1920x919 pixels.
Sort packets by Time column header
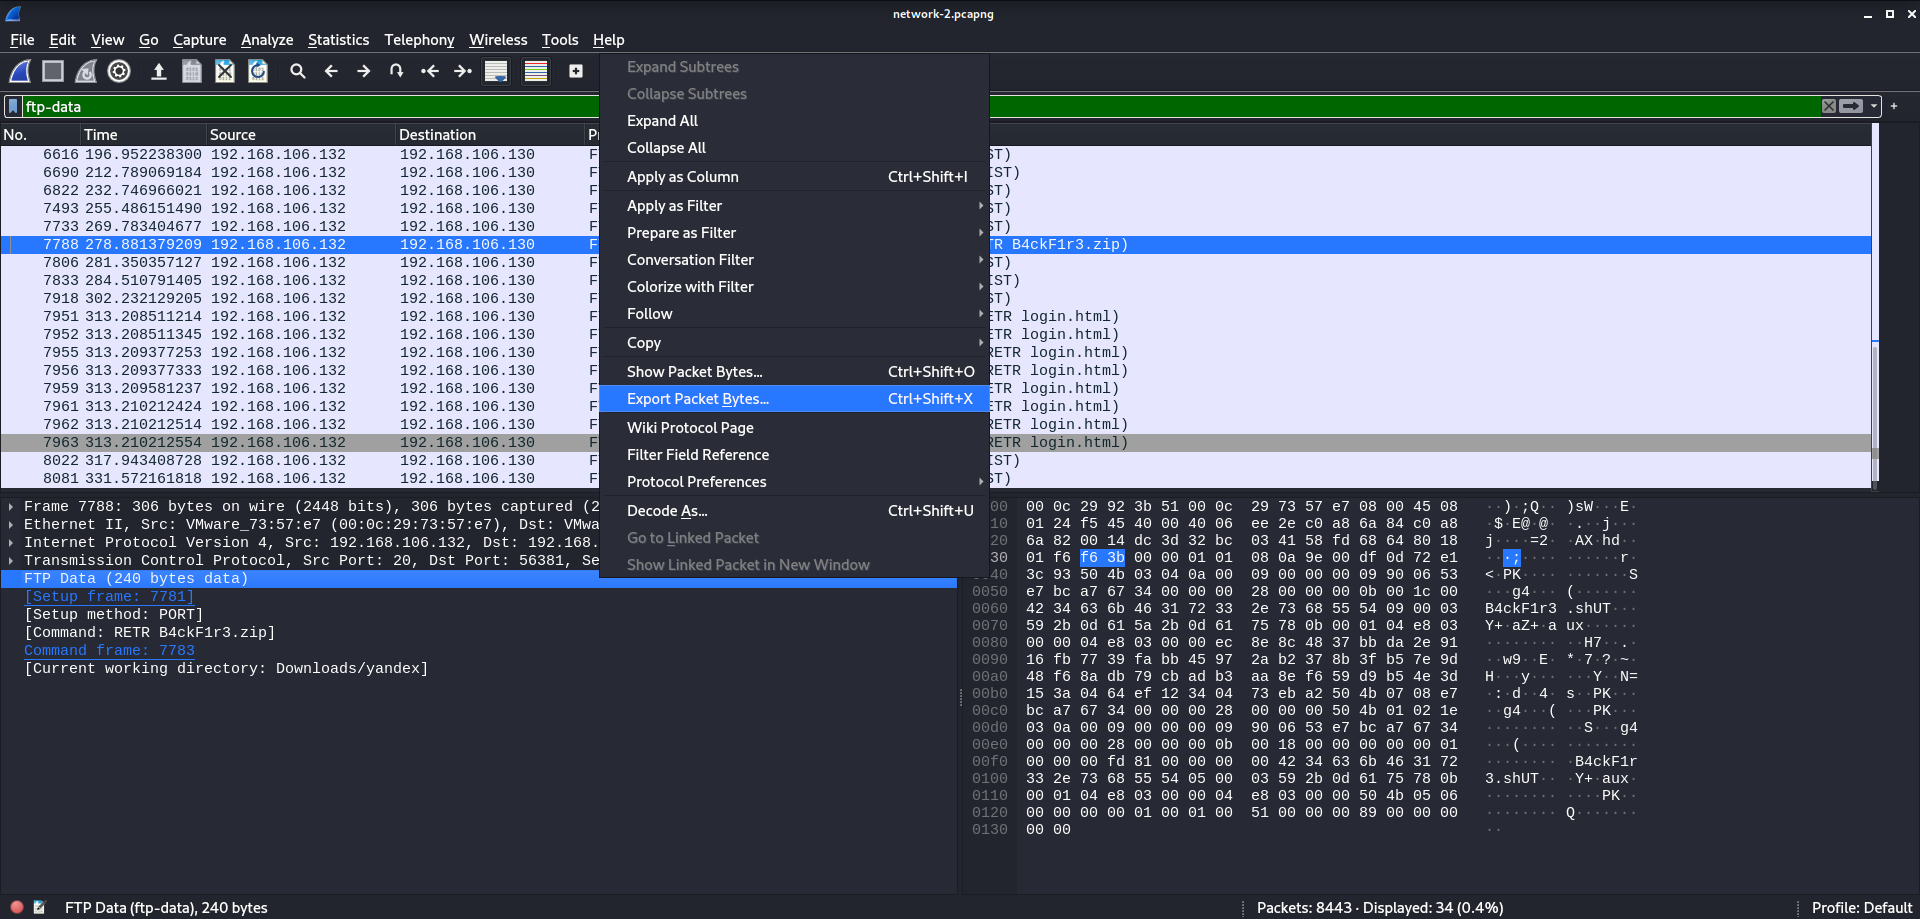point(143,134)
